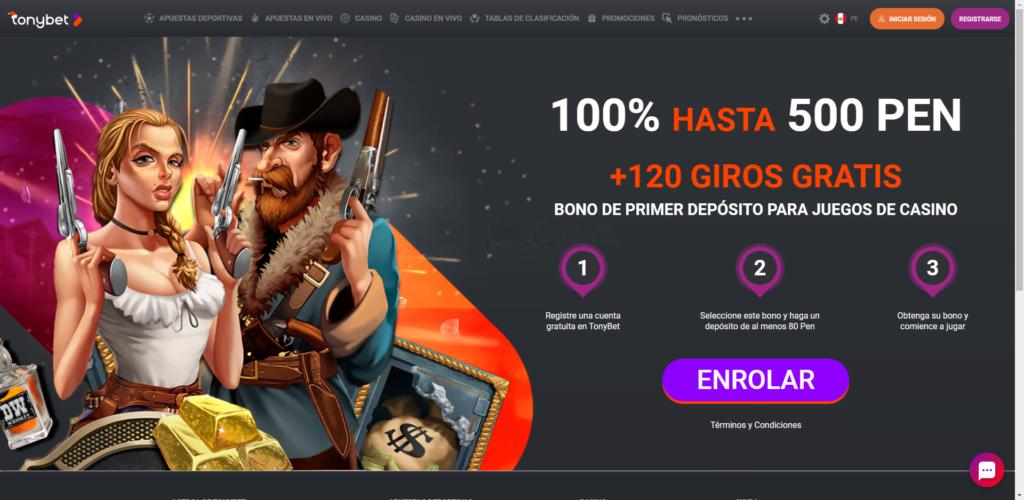The width and height of the screenshot is (1024, 500).
Task: Click the purple ENROLAR button
Action: tap(756, 380)
